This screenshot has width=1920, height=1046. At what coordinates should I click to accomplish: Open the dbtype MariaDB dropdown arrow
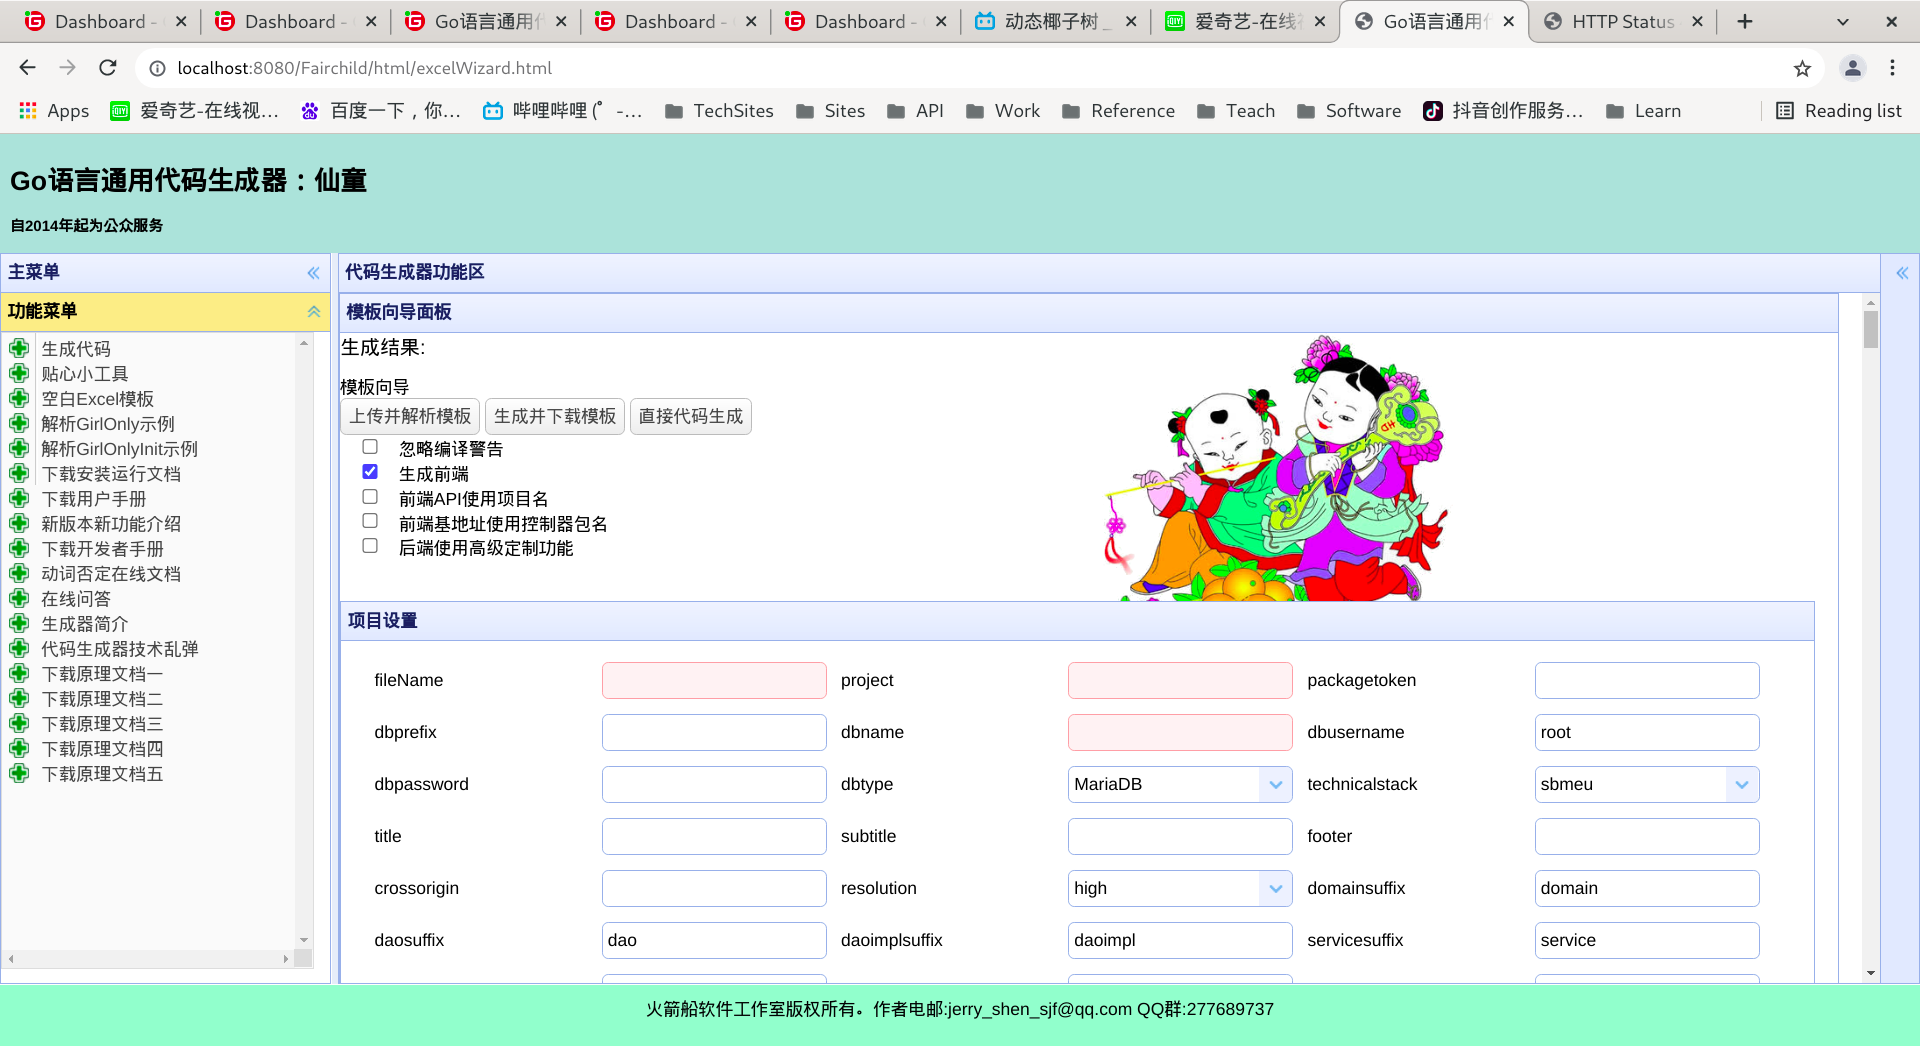(x=1275, y=784)
